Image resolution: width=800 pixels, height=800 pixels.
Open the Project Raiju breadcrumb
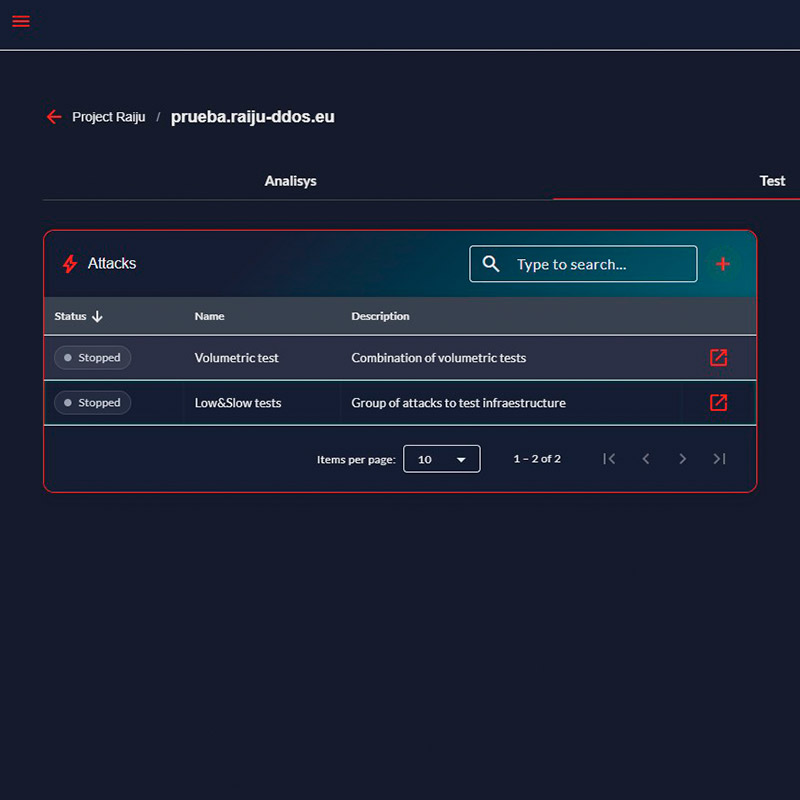click(109, 117)
